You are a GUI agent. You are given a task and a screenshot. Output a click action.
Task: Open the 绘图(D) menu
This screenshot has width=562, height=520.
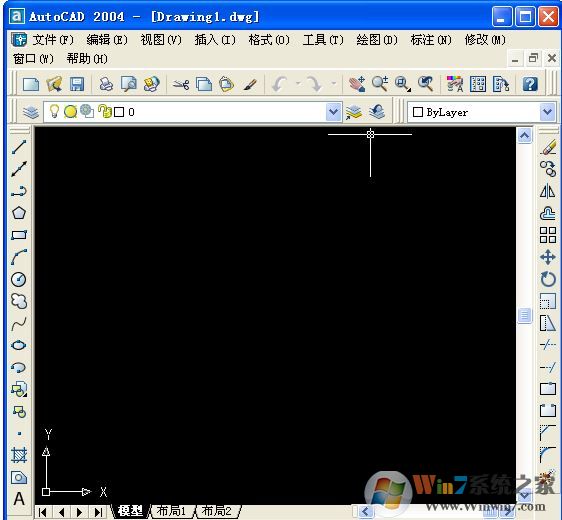(377, 40)
